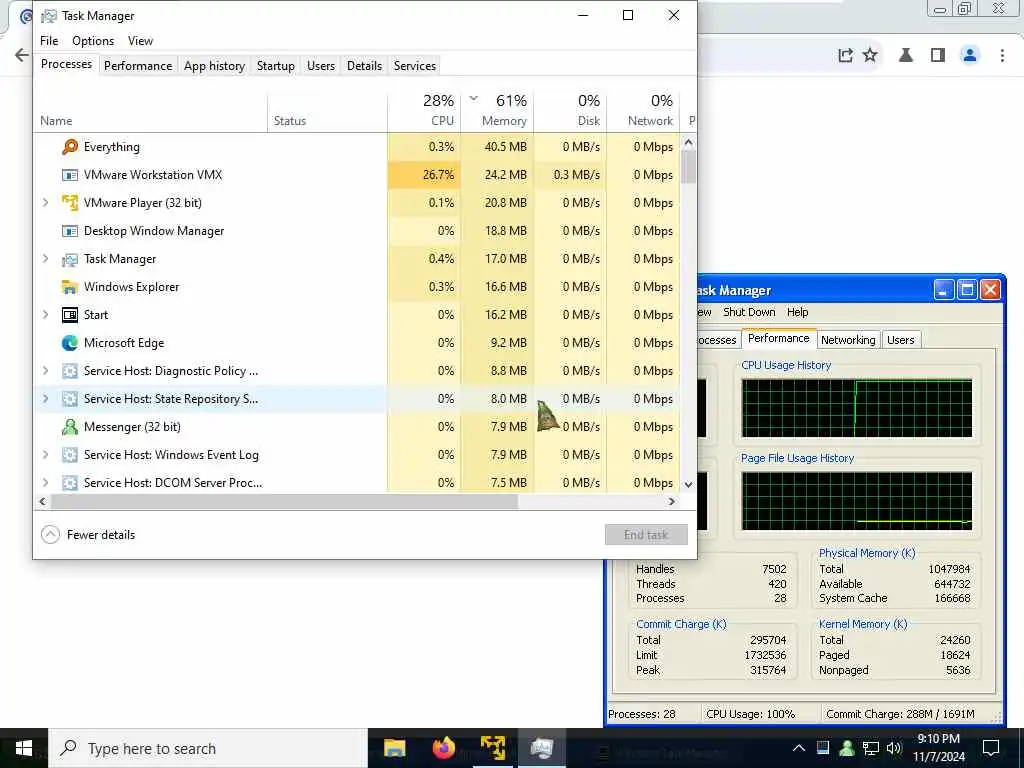Switch to the Services tab
Image resolution: width=1024 pixels, height=768 pixels.
(415, 66)
